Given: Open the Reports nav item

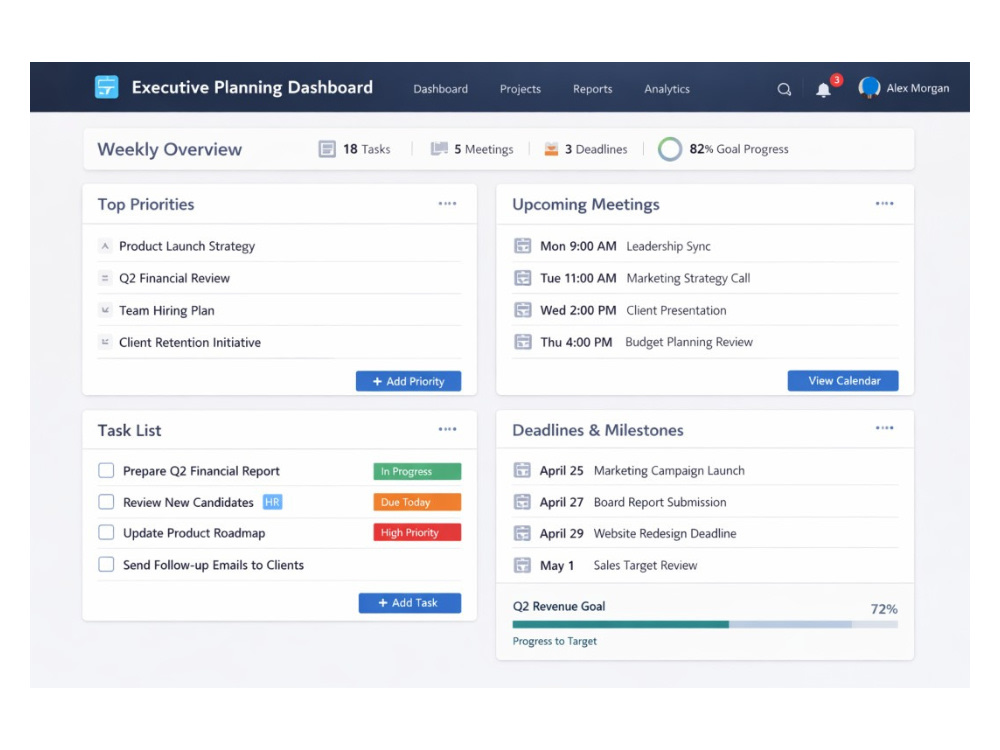Looking at the screenshot, I should pyautogui.click(x=592, y=89).
